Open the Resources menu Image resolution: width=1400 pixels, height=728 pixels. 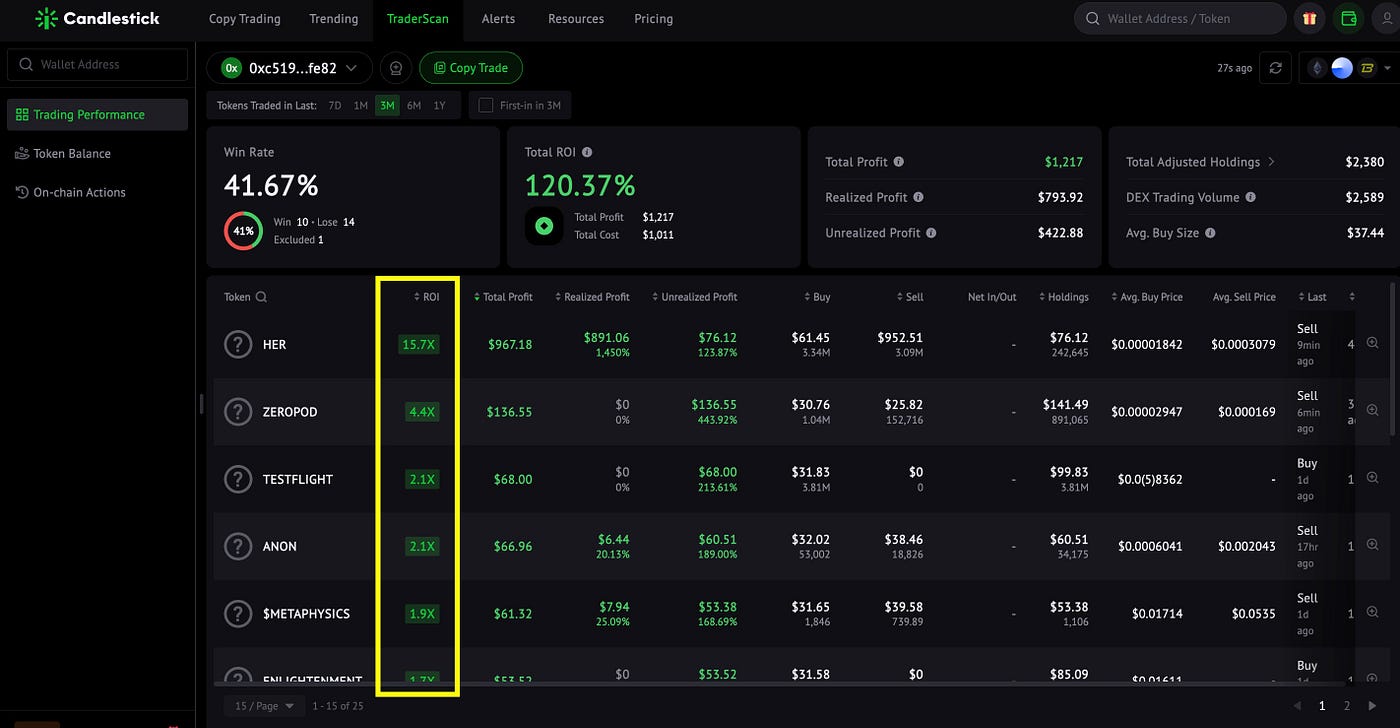pos(576,18)
